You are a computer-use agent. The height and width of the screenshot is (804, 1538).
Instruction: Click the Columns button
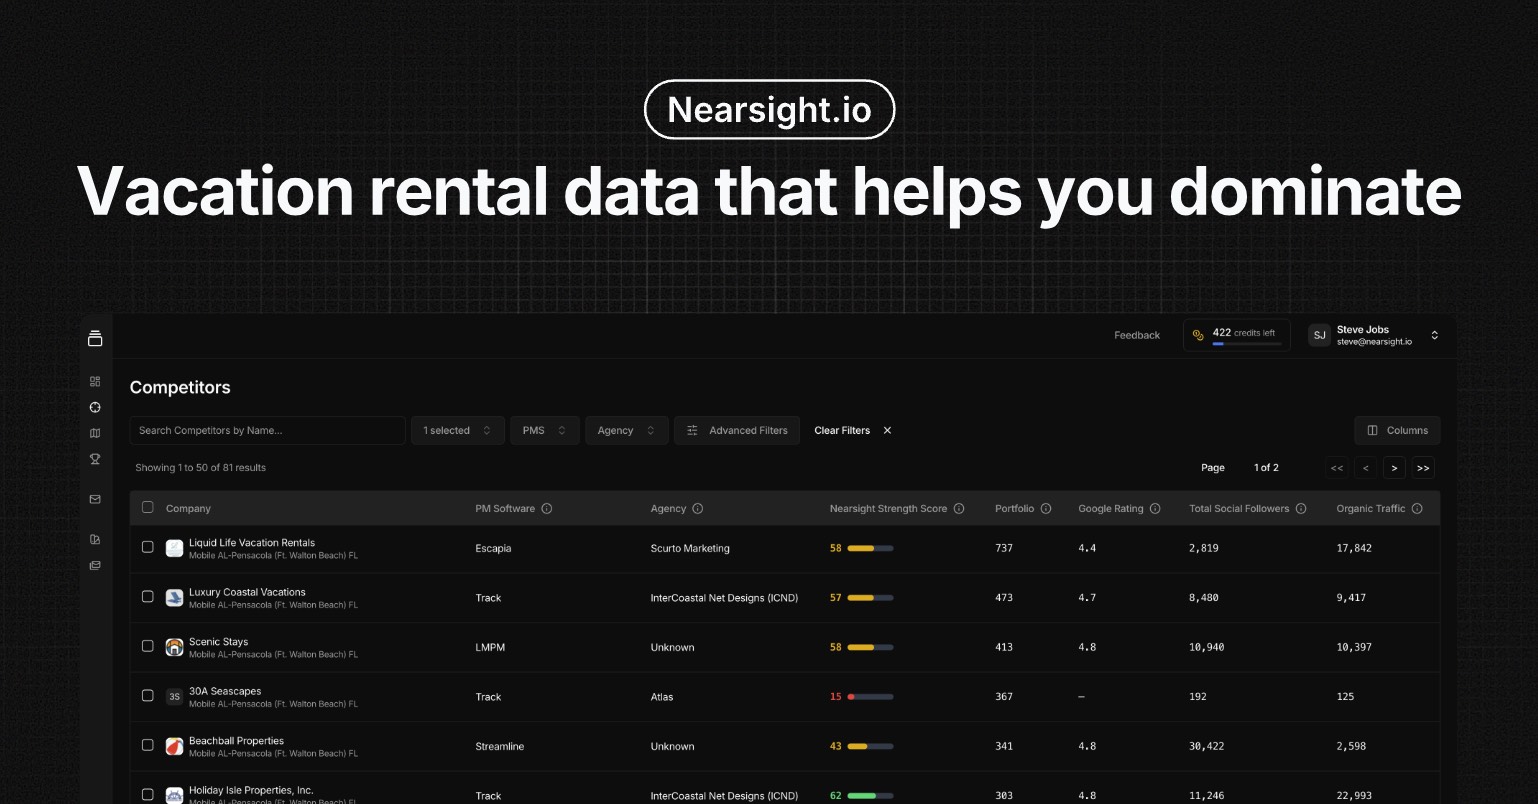(1397, 431)
